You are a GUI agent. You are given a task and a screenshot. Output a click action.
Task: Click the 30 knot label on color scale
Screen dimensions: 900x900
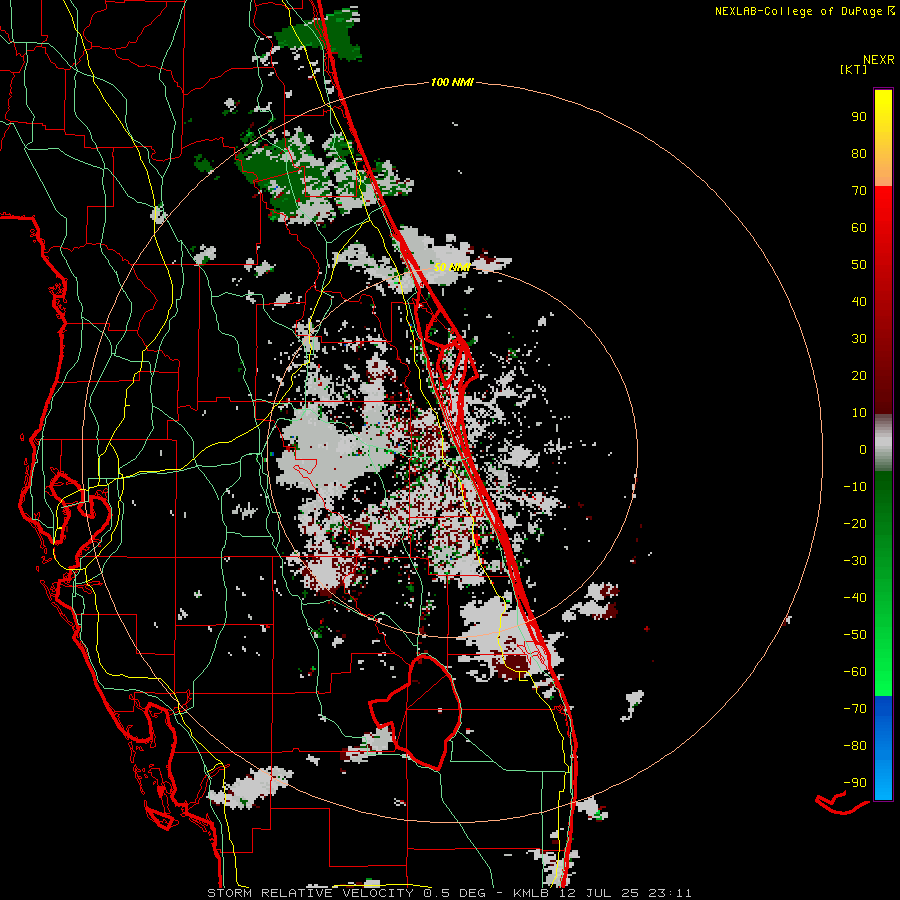point(859,339)
